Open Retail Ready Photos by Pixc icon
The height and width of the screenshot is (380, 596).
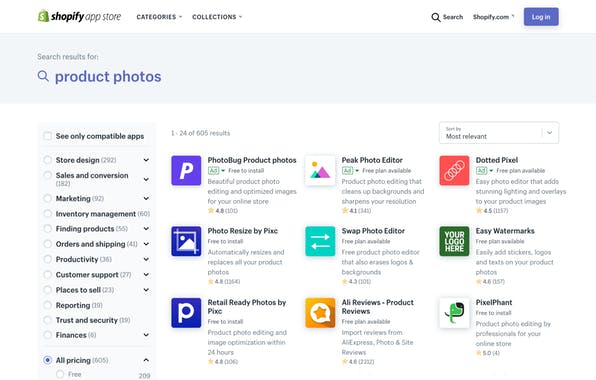pos(186,313)
